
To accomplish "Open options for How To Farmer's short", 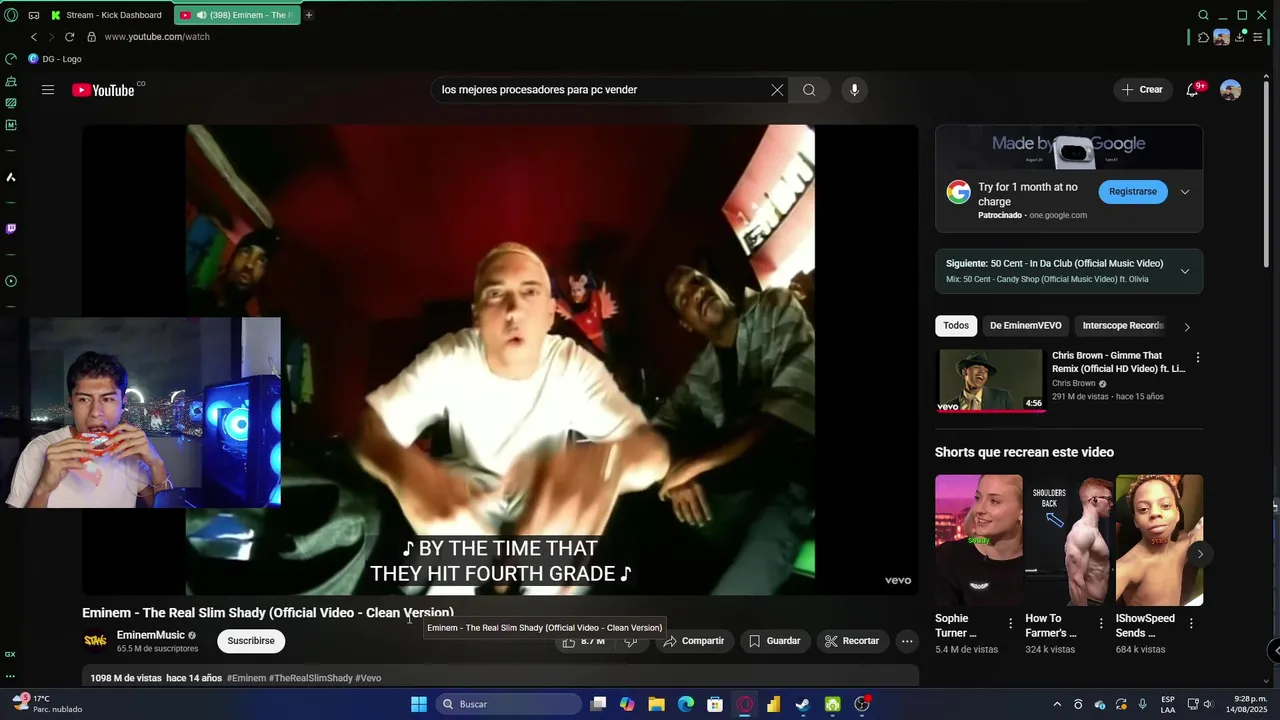I will tap(1101, 623).
